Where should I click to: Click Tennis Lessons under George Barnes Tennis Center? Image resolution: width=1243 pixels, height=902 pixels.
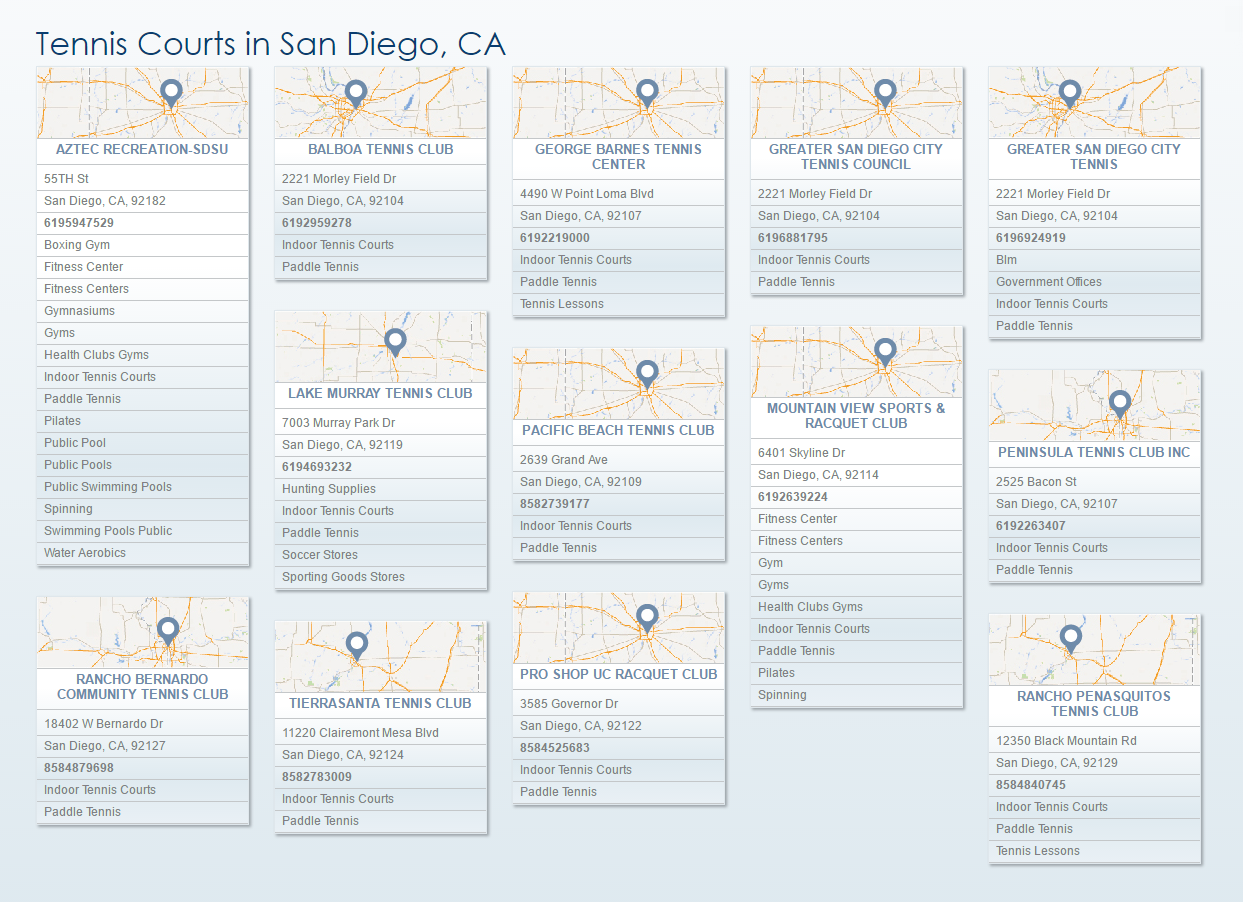pos(562,304)
